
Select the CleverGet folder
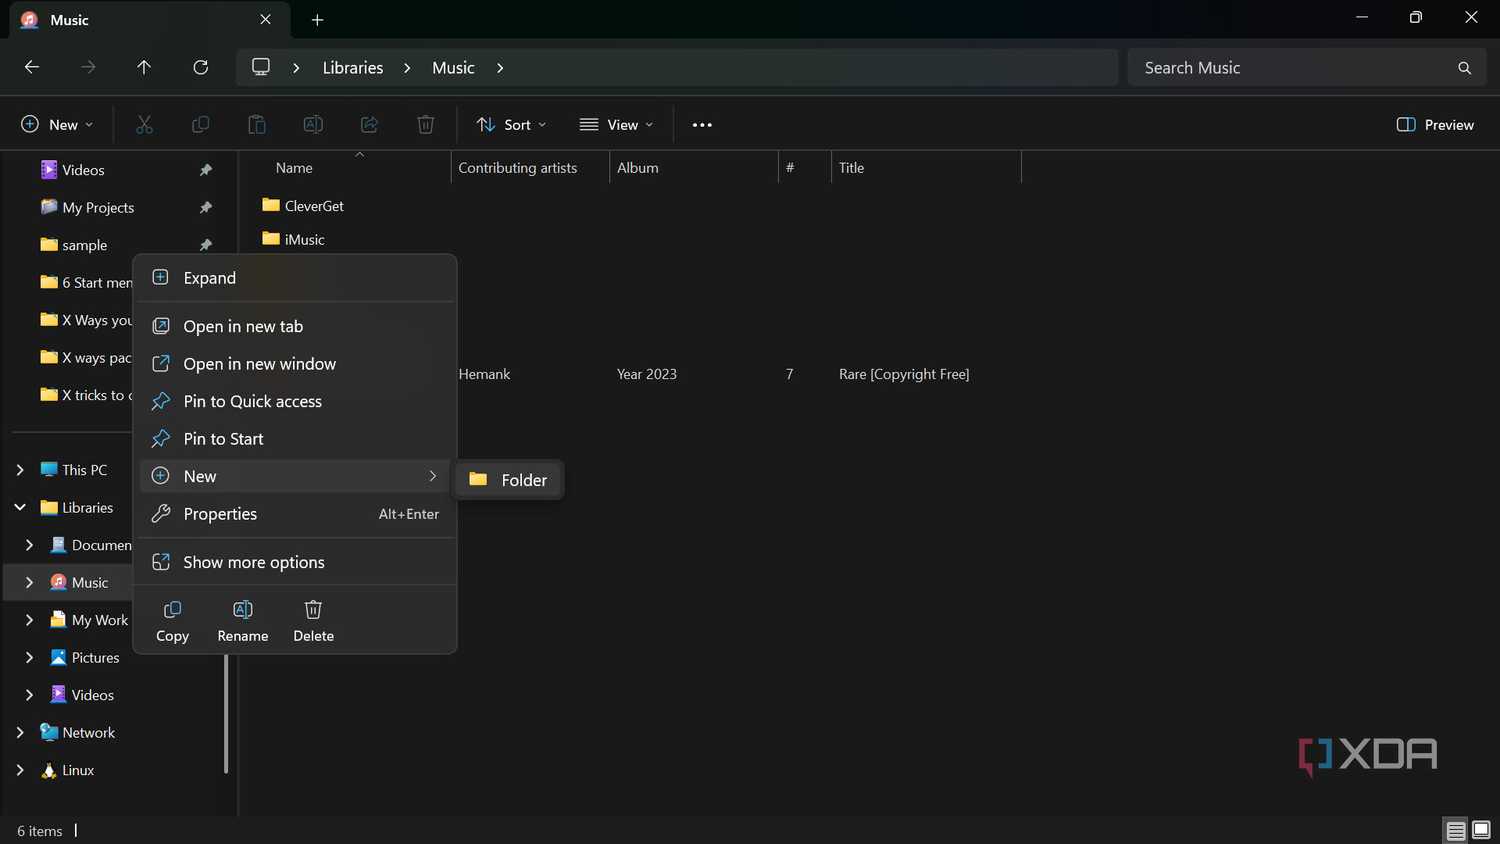[303, 206]
